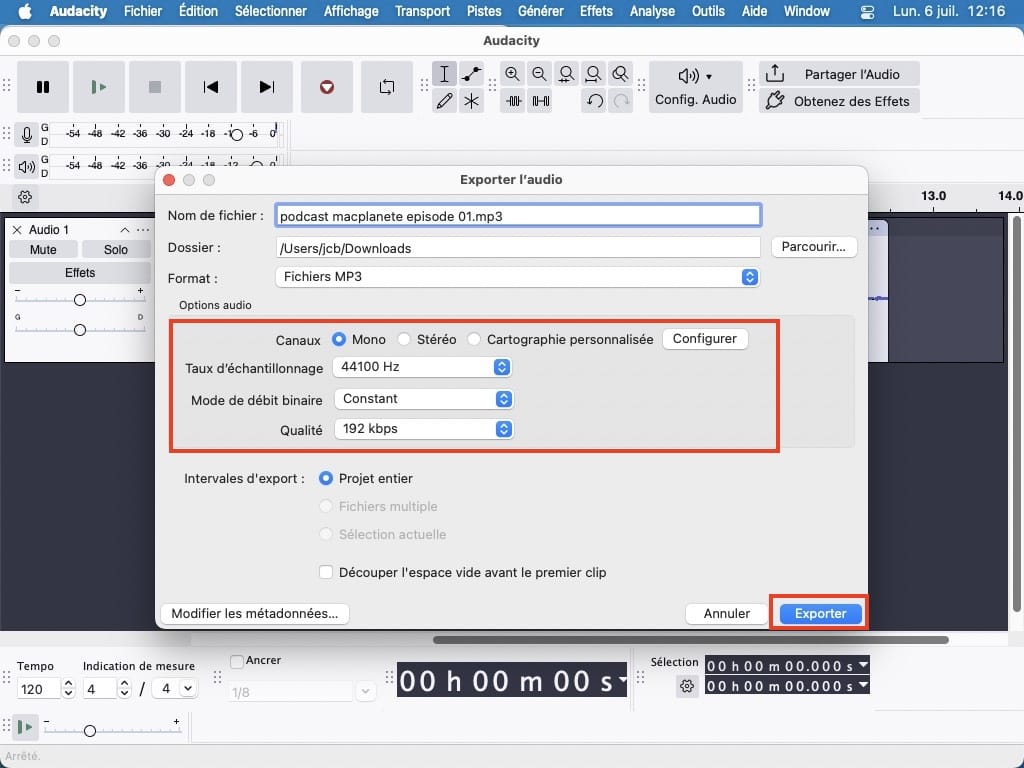
Task: Click the Pause button in transport toolbar
Action: 42,87
